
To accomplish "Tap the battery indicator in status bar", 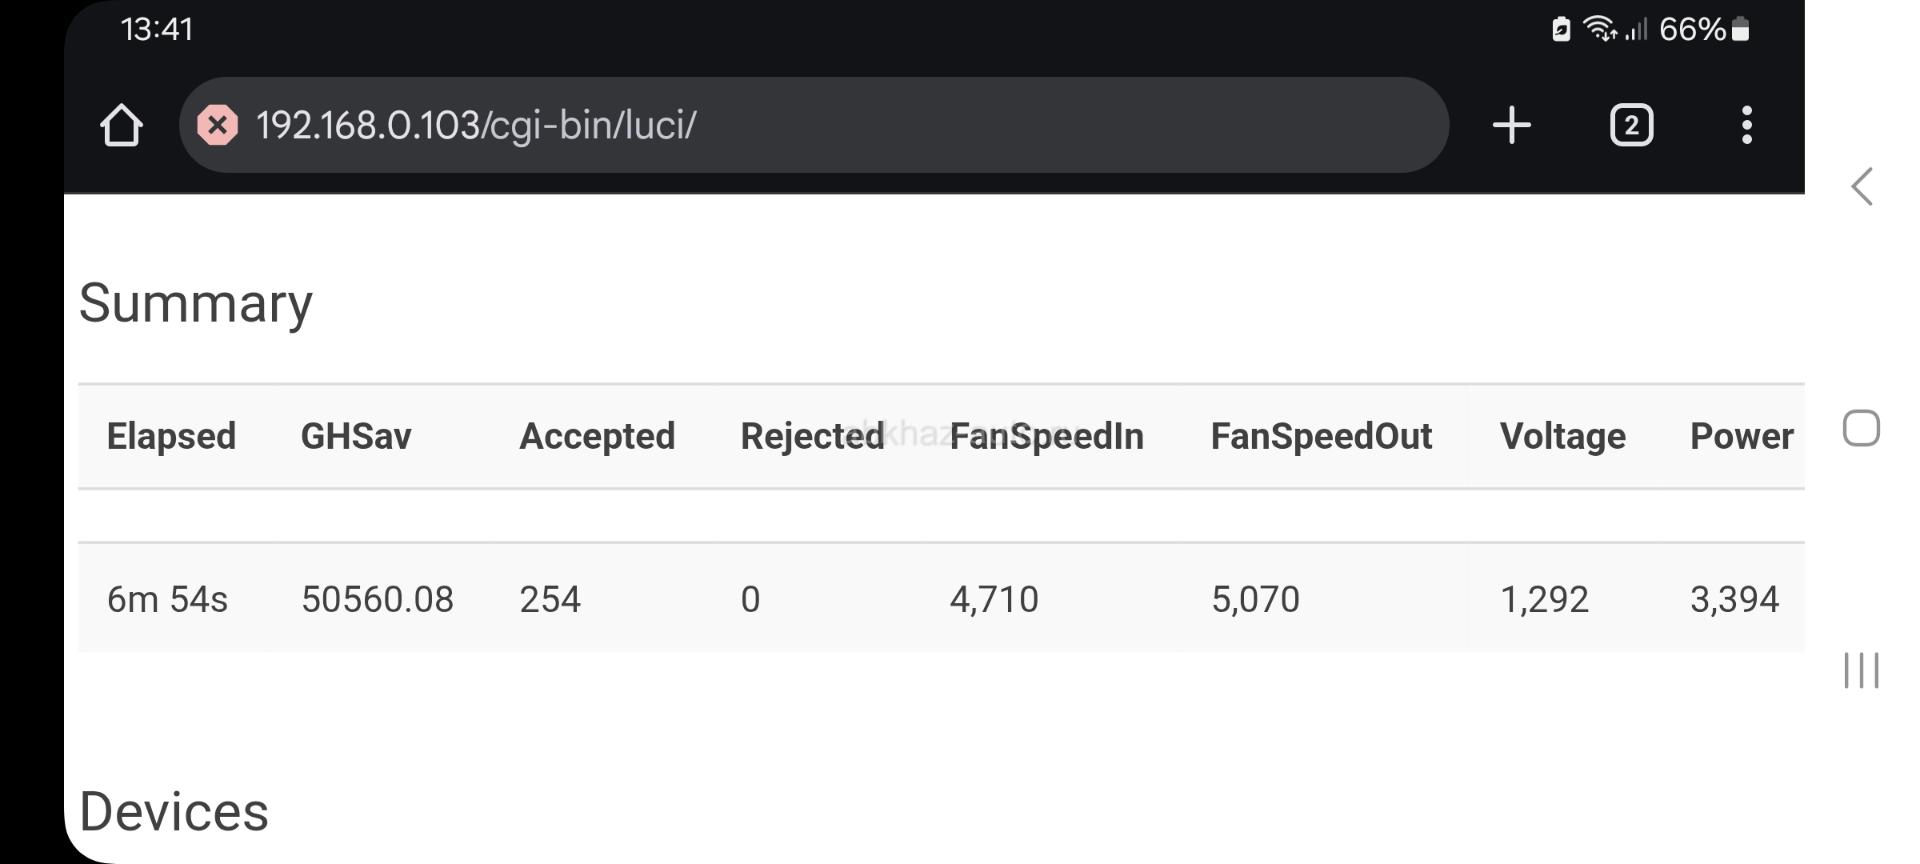I will (1741, 29).
